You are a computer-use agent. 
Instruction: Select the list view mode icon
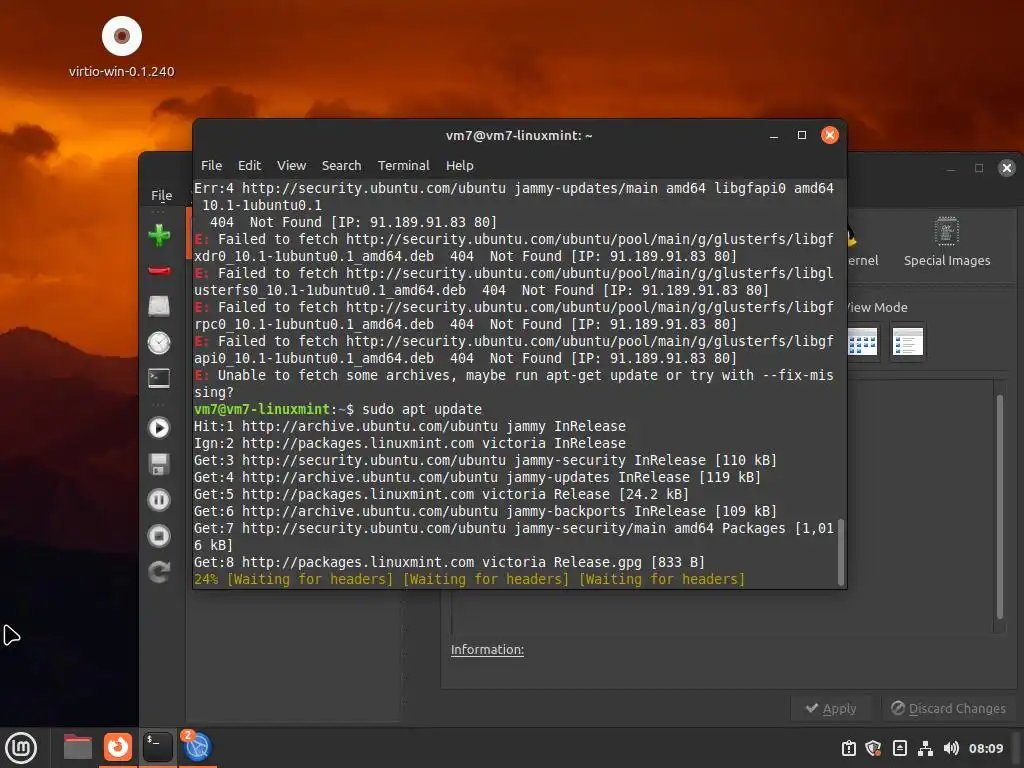point(908,342)
